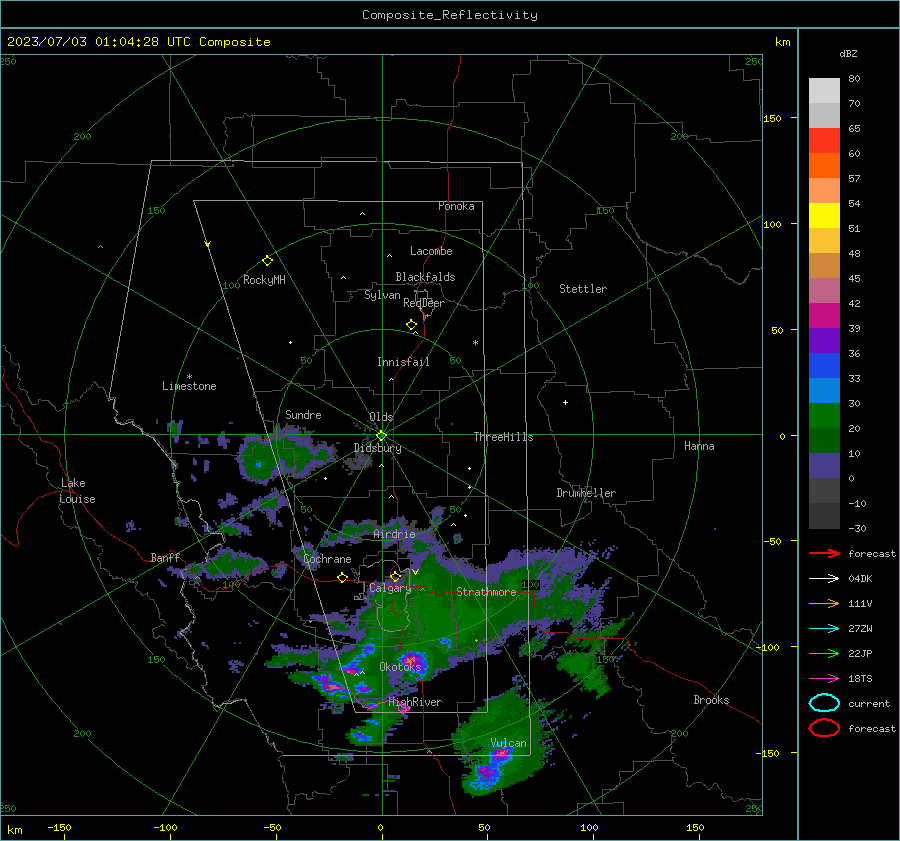Click the Hanna label
The image size is (900, 841).
pyautogui.click(x=699, y=446)
